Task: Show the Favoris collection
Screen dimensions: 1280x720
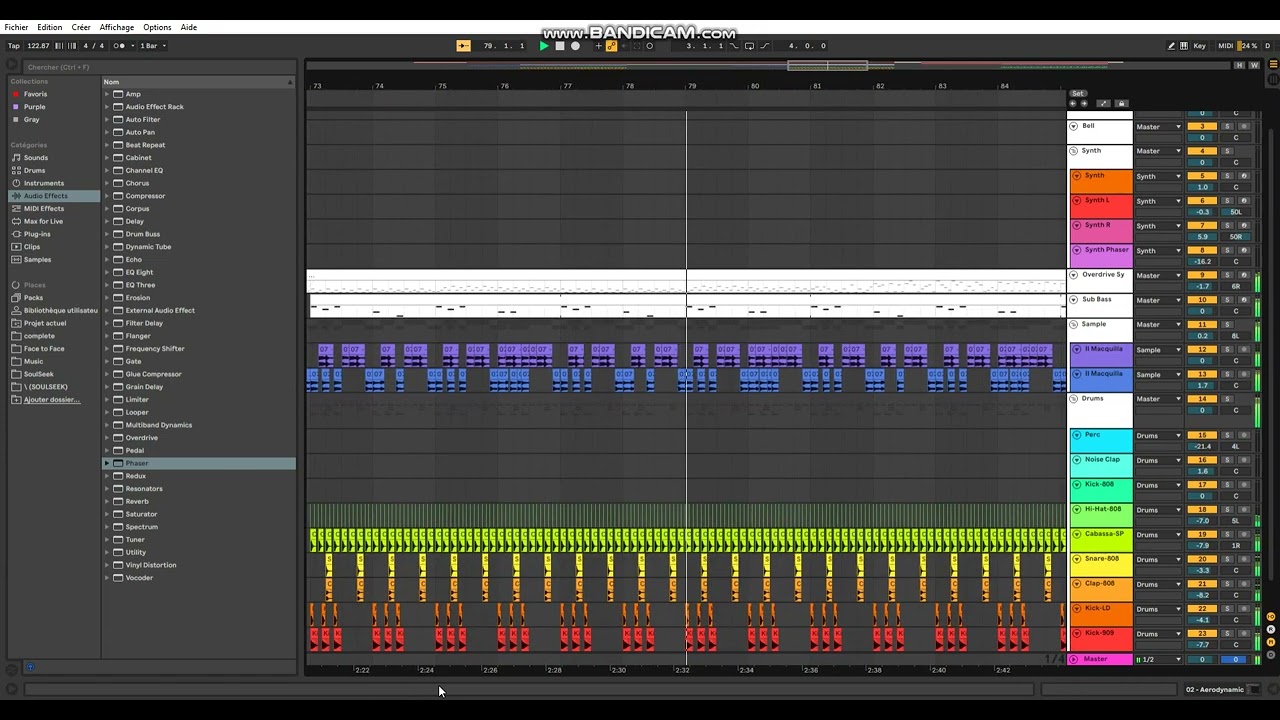Action: point(35,94)
